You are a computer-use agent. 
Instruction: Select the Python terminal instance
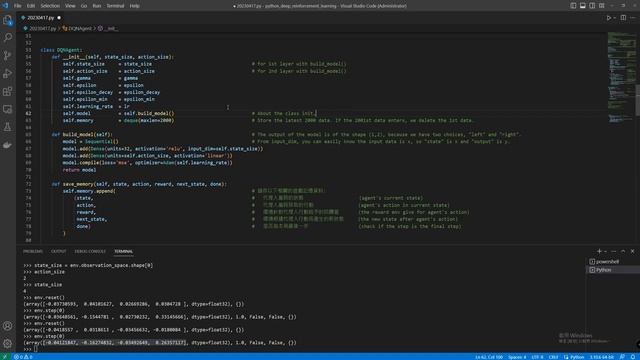coord(613,270)
